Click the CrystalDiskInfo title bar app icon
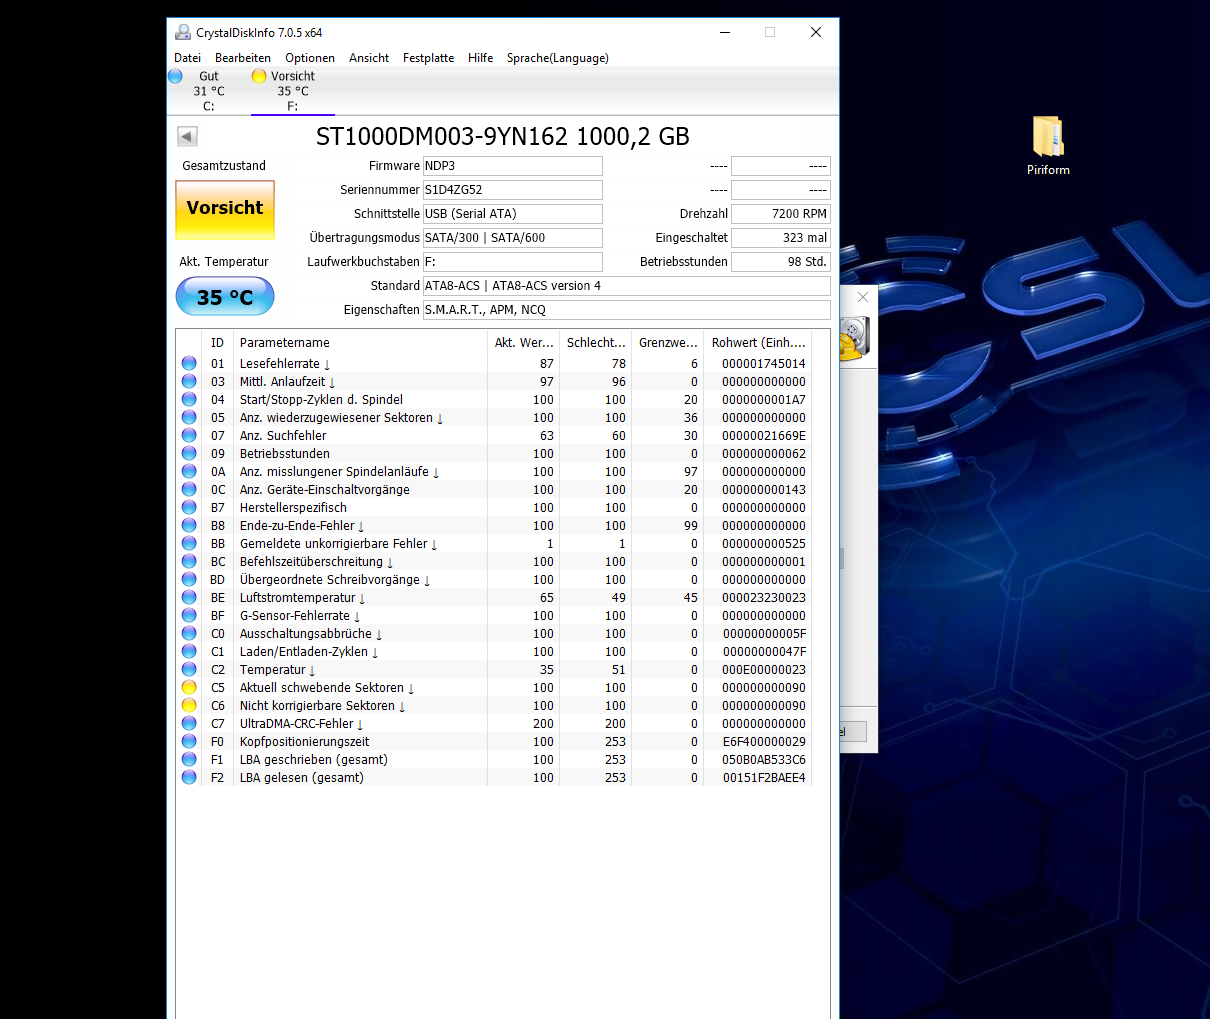This screenshot has width=1210, height=1019. (x=183, y=32)
